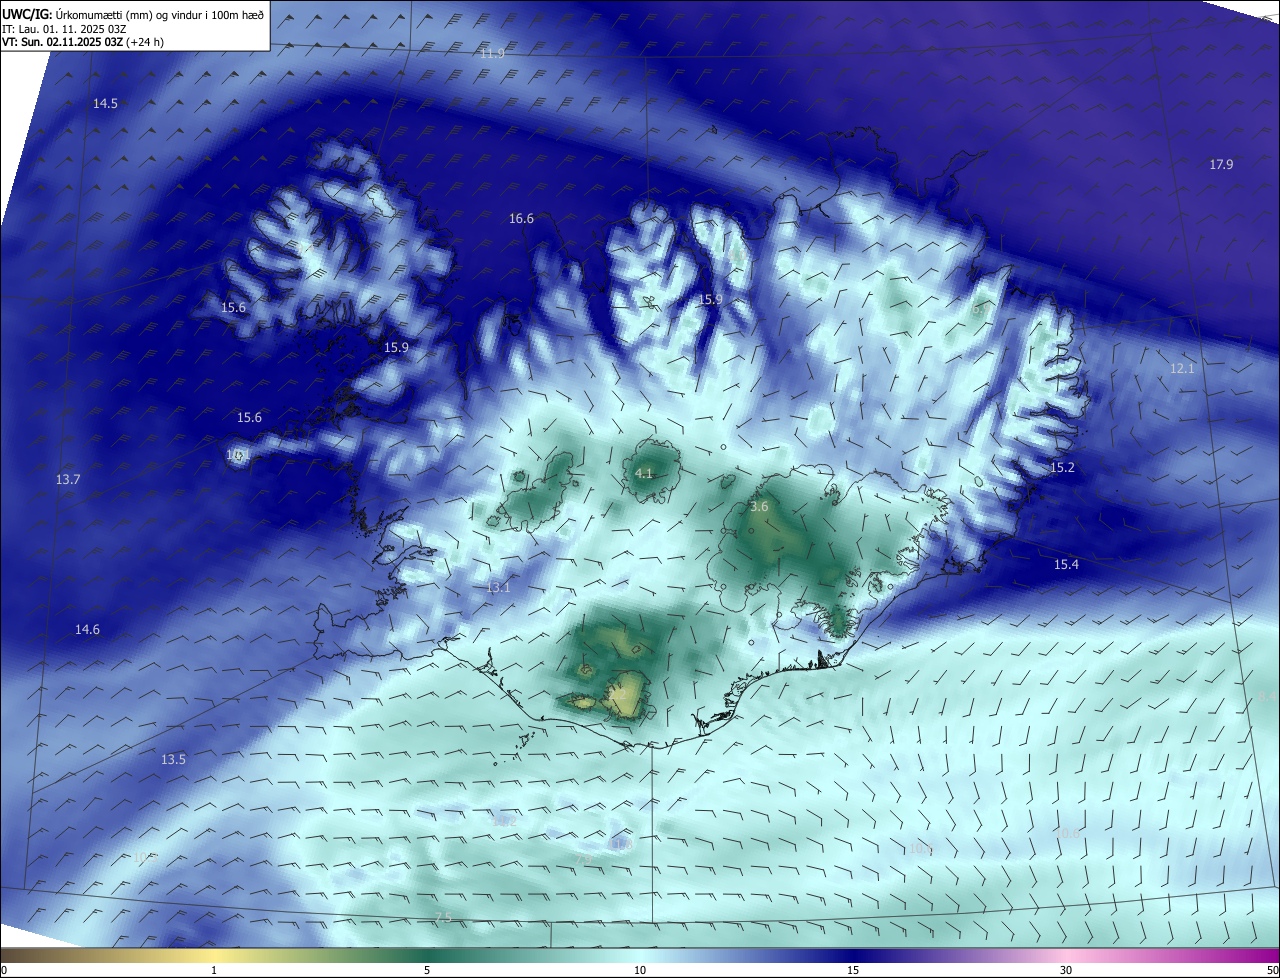Select the 11.9 value label
The height and width of the screenshot is (978, 1280).
pos(492,53)
